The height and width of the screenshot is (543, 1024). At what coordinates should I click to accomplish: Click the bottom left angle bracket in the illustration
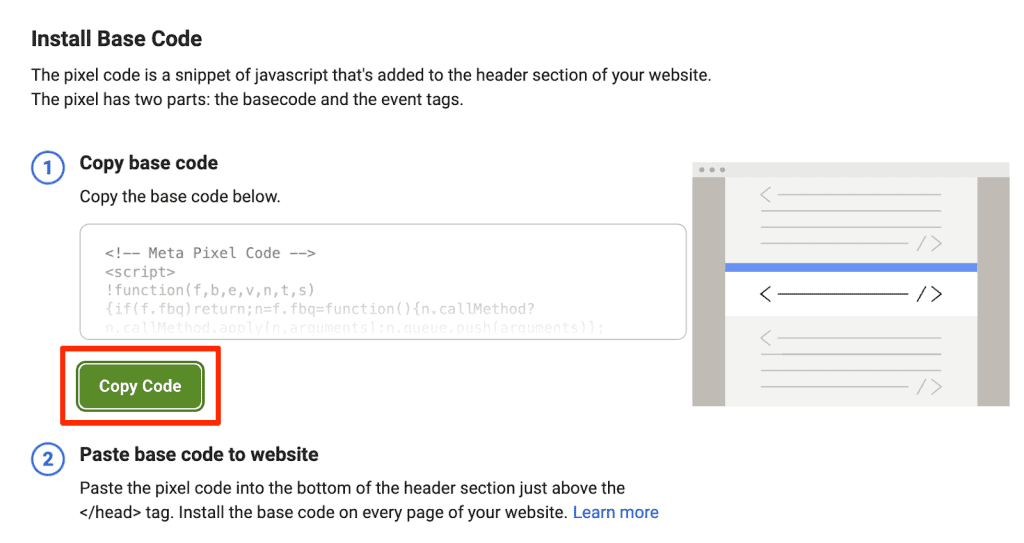(x=766, y=338)
